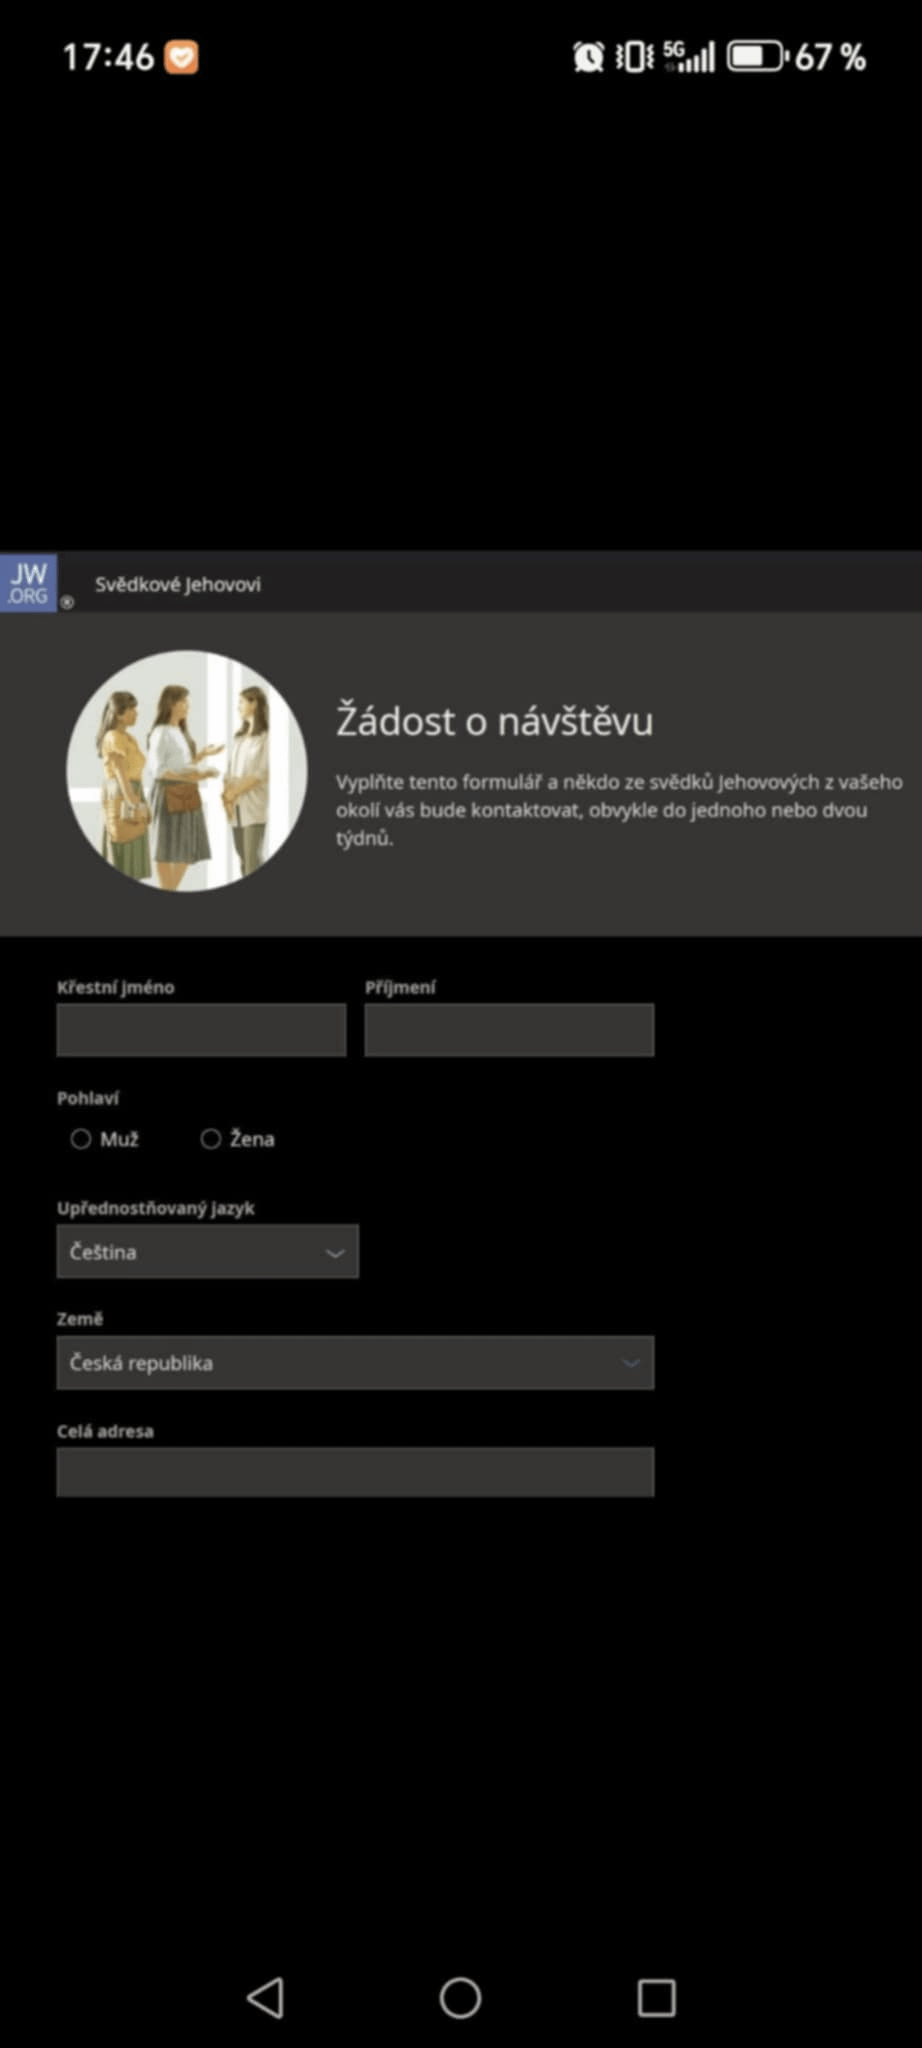Tap the orange notification icon in status bar
This screenshot has height=2048, width=922.
tap(181, 57)
